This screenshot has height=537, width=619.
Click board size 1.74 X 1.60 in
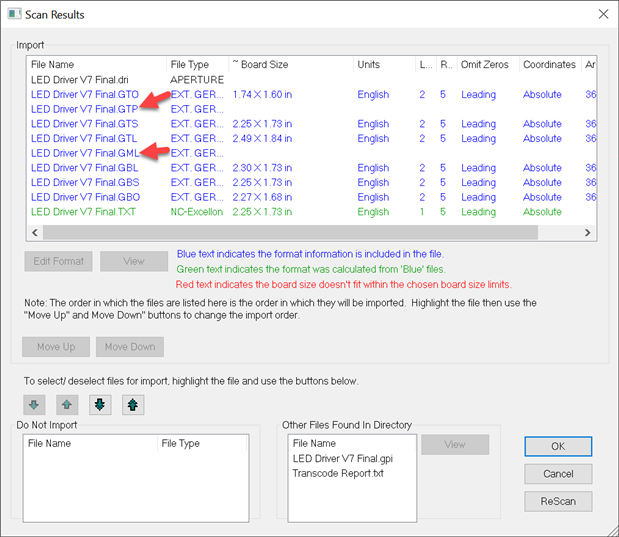point(262,94)
